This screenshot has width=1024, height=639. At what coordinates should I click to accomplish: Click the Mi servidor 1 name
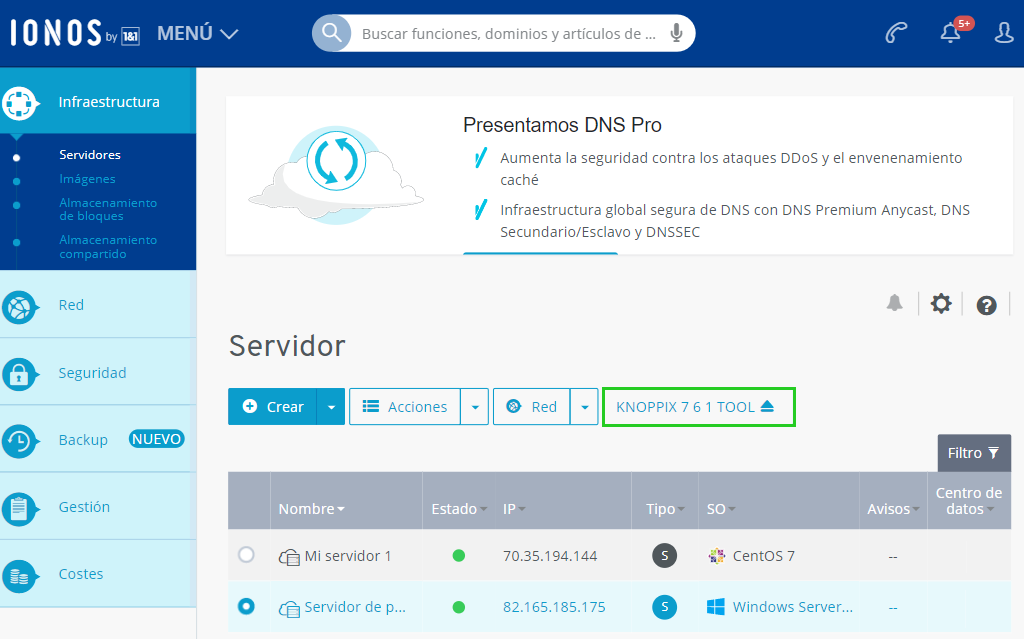pos(348,556)
